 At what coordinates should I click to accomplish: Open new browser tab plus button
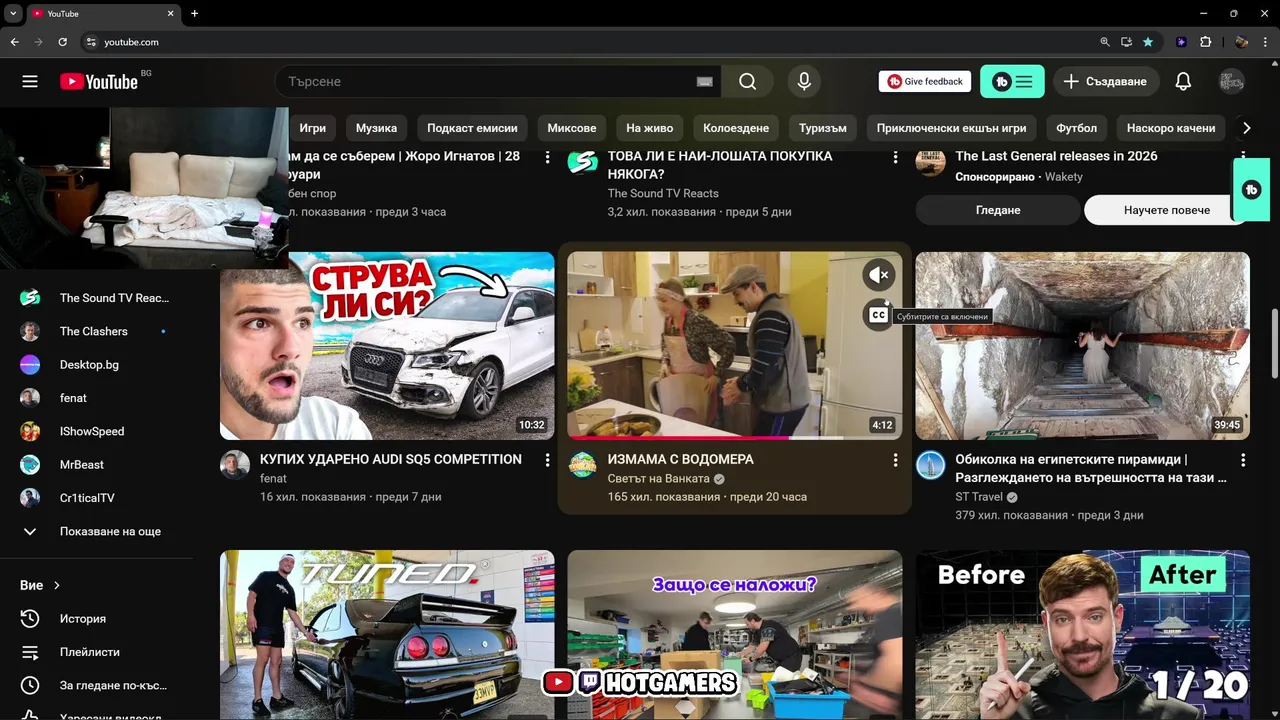click(194, 13)
